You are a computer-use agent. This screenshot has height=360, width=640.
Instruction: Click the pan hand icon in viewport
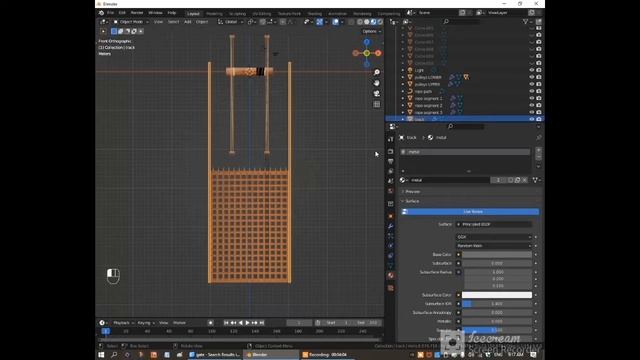[377, 83]
